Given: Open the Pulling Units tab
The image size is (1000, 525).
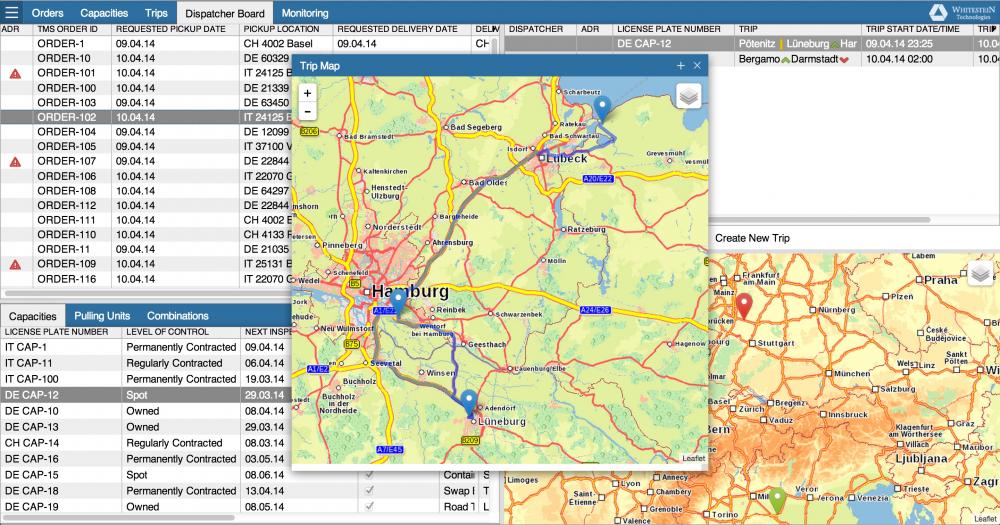Looking at the screenshot, I should [102, 316].
